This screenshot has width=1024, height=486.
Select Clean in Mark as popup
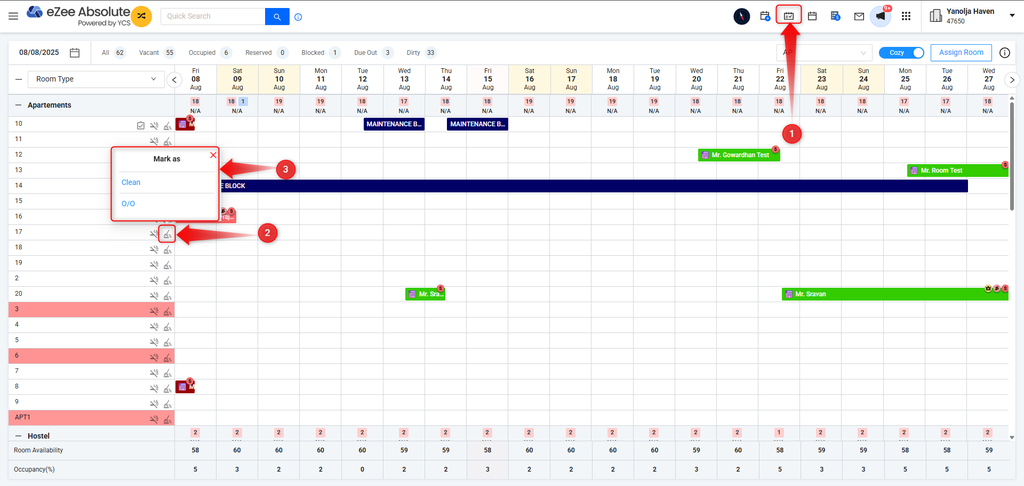[131, 183]
